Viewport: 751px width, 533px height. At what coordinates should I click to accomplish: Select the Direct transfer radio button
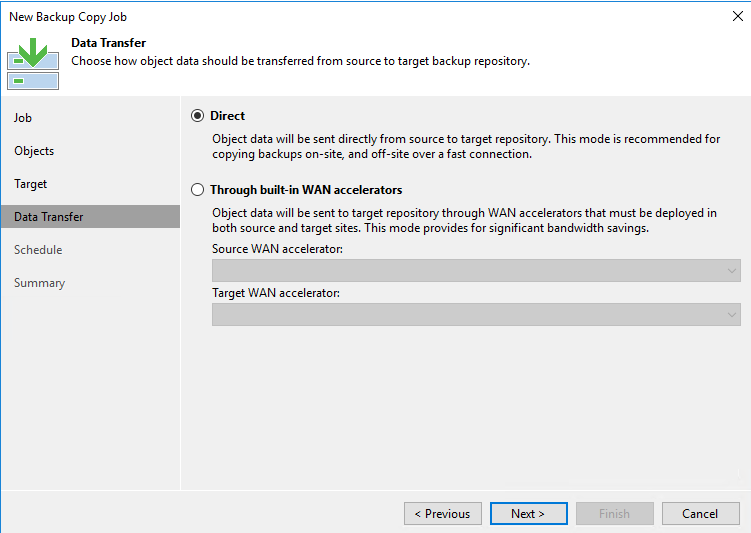pyautogui.click(x=197, y=116)
